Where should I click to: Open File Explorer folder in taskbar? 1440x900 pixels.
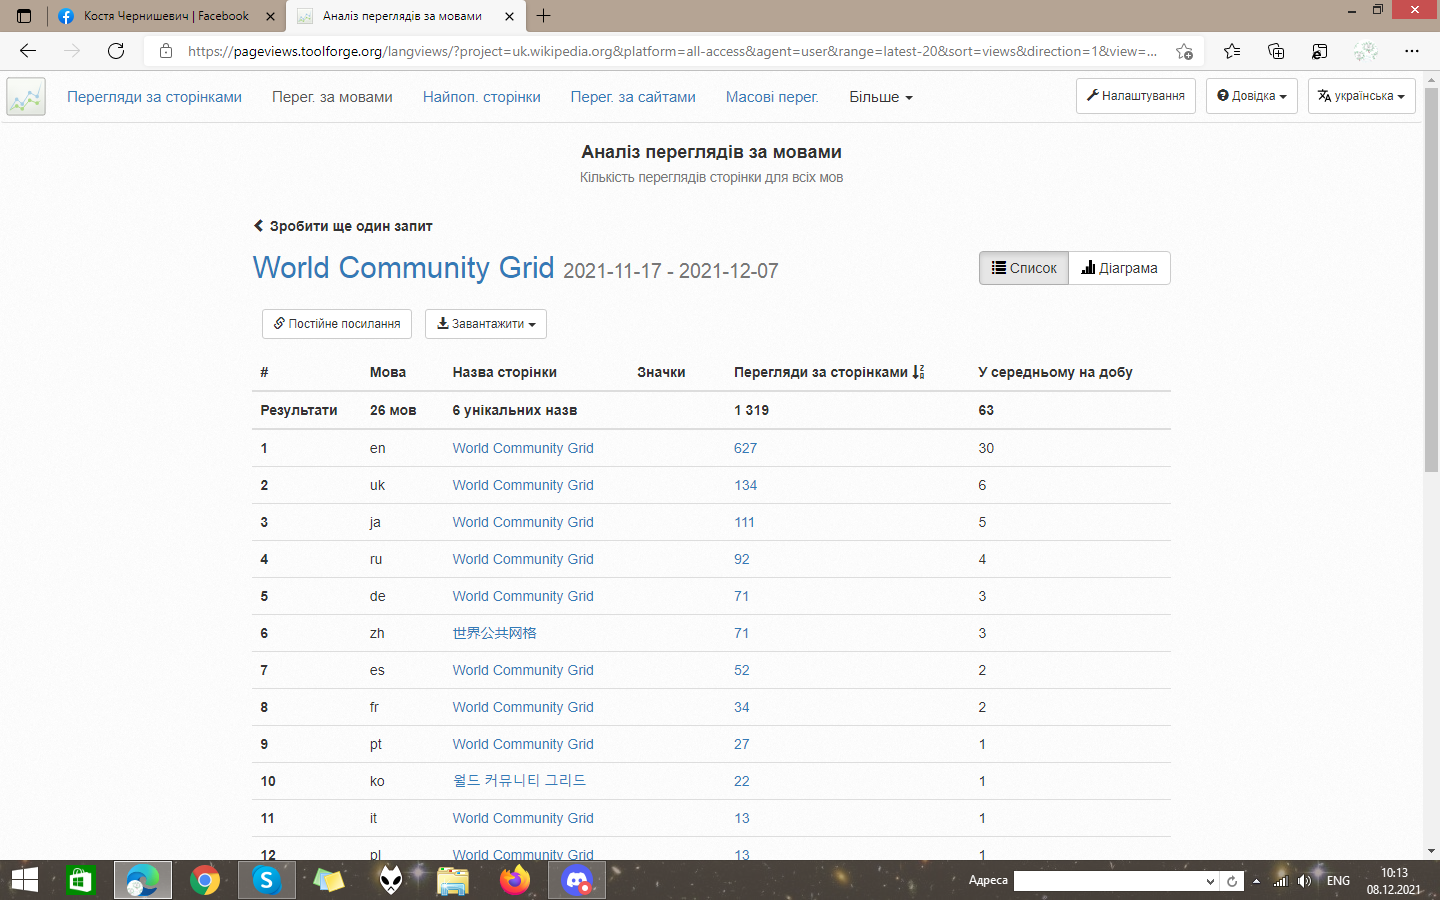(453, 880)
